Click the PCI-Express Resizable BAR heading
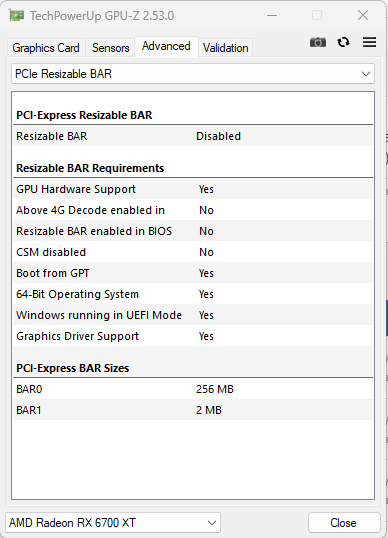The height and width of the screenshot is (538, 388). click(x=84, y=115)
